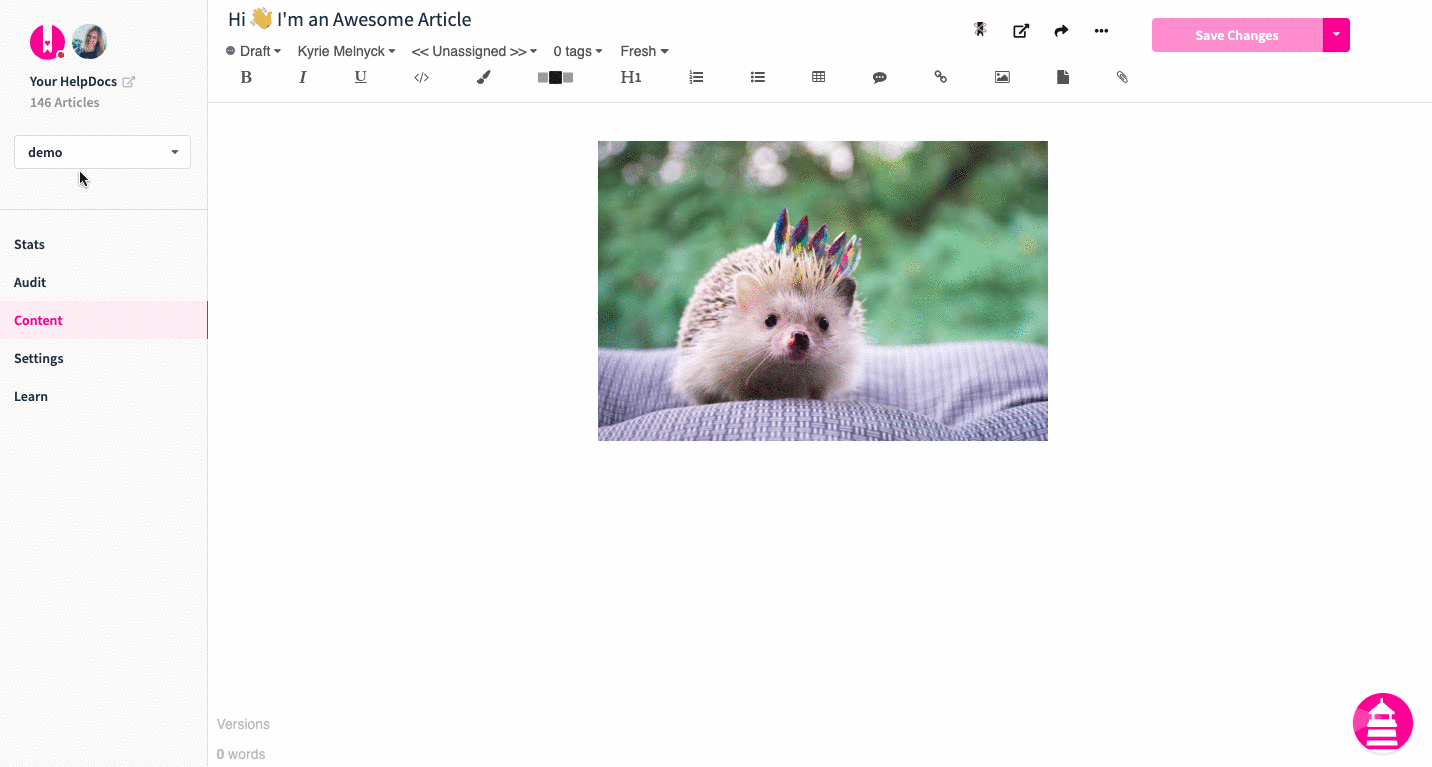Insert a table into the article
The width and height of the screenshot is (1432, 767).
point(819,77)
